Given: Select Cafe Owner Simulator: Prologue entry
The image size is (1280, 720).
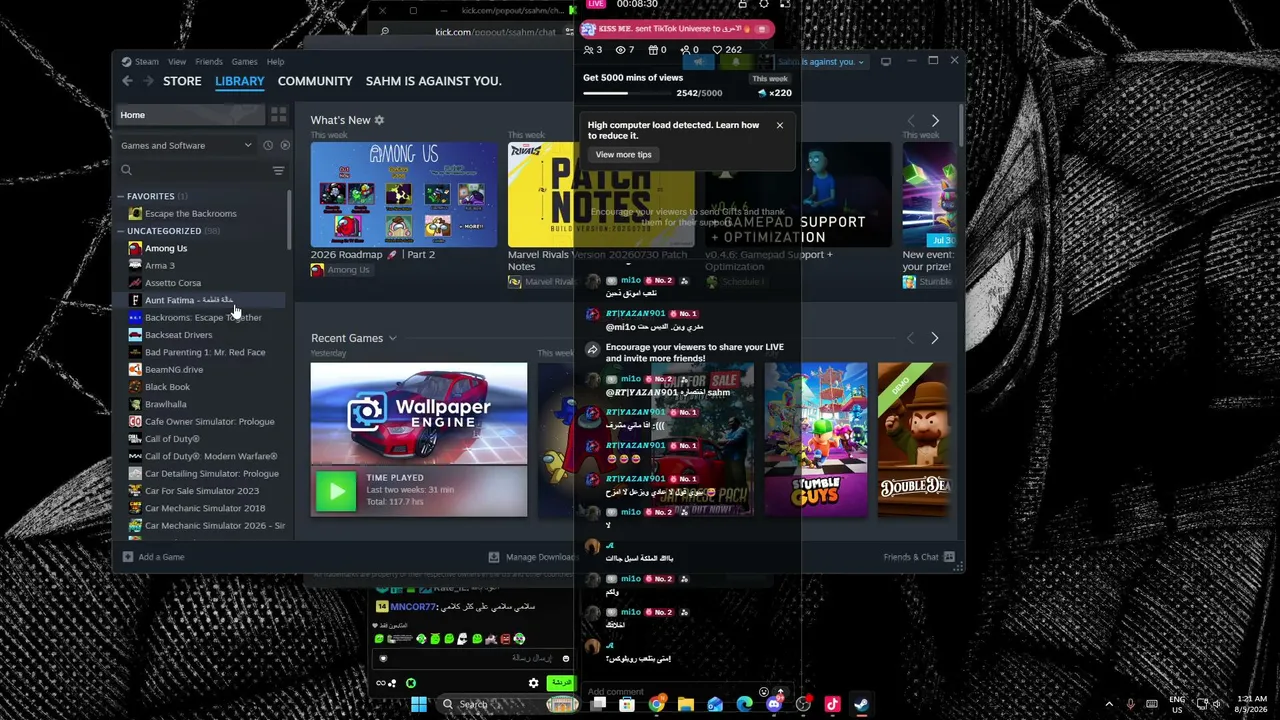Looking at the screenshot, I should click(x=209, y=422).
